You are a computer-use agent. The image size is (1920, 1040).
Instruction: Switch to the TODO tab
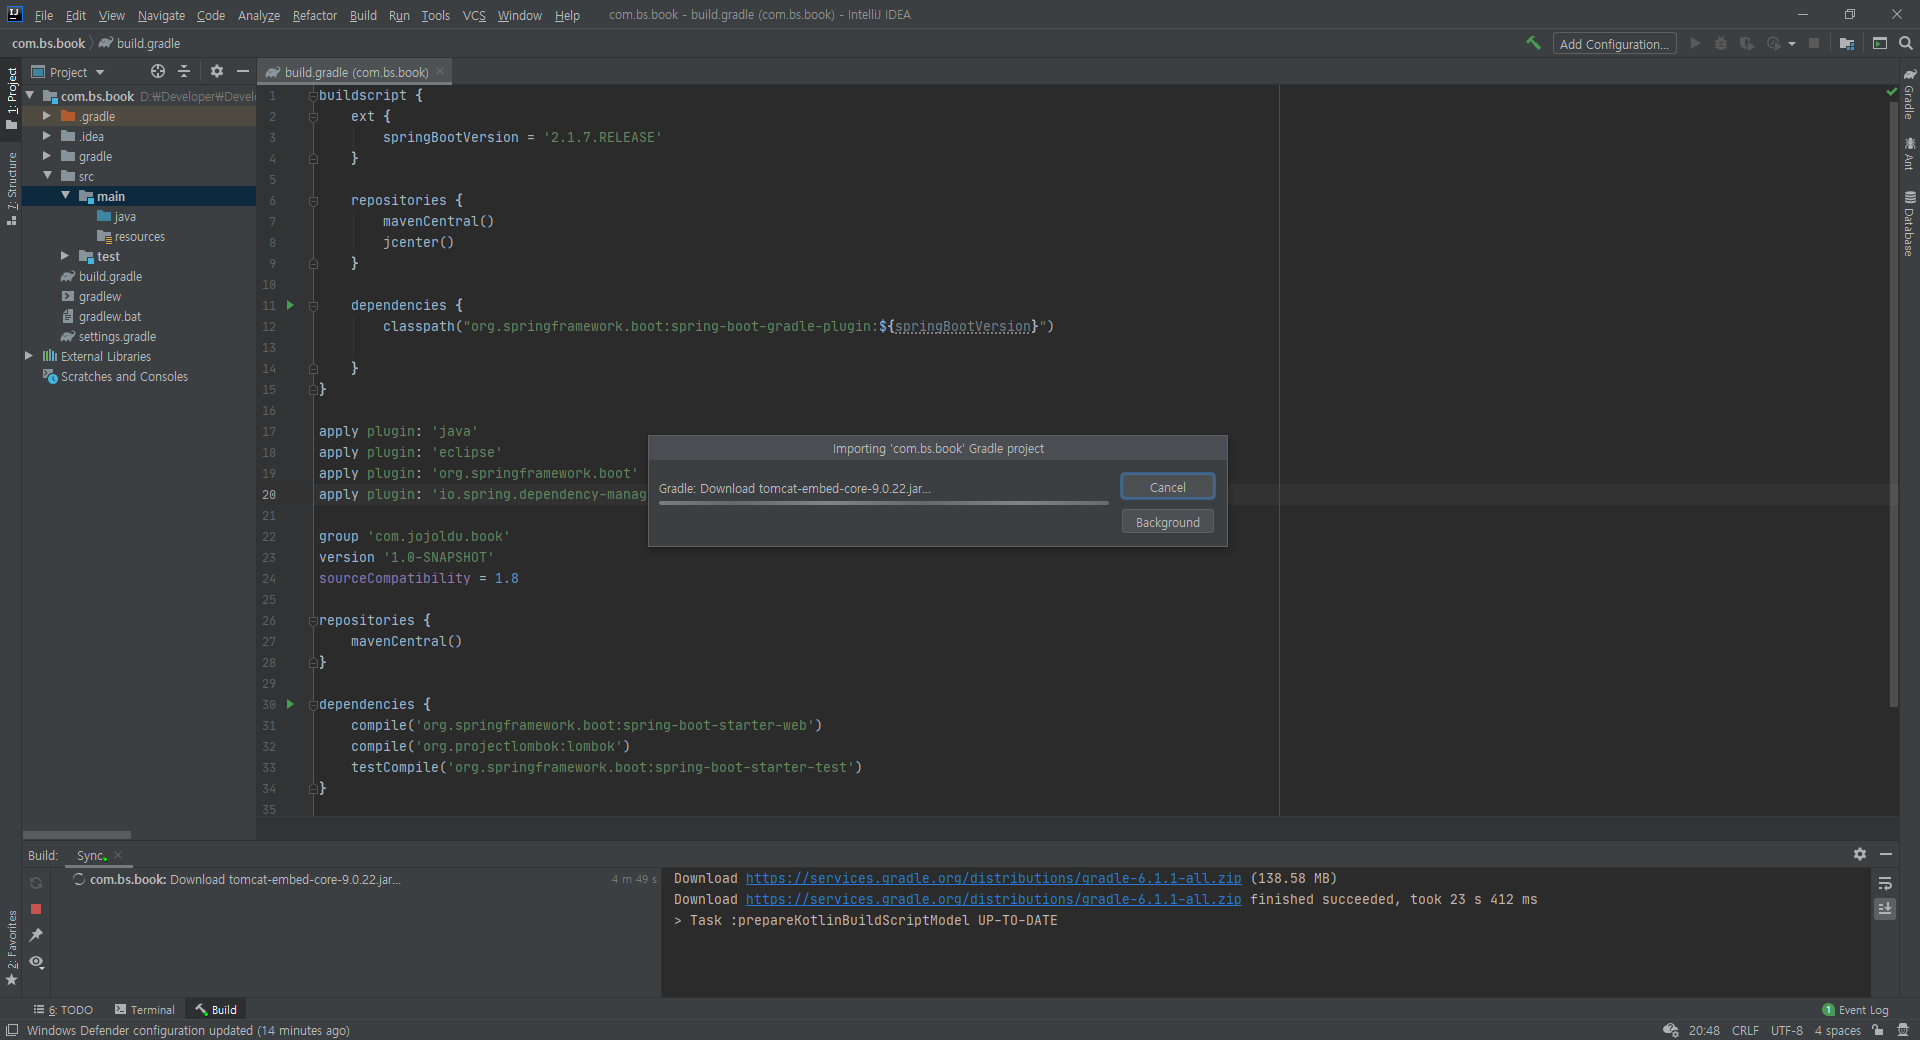pos(63,1010)
